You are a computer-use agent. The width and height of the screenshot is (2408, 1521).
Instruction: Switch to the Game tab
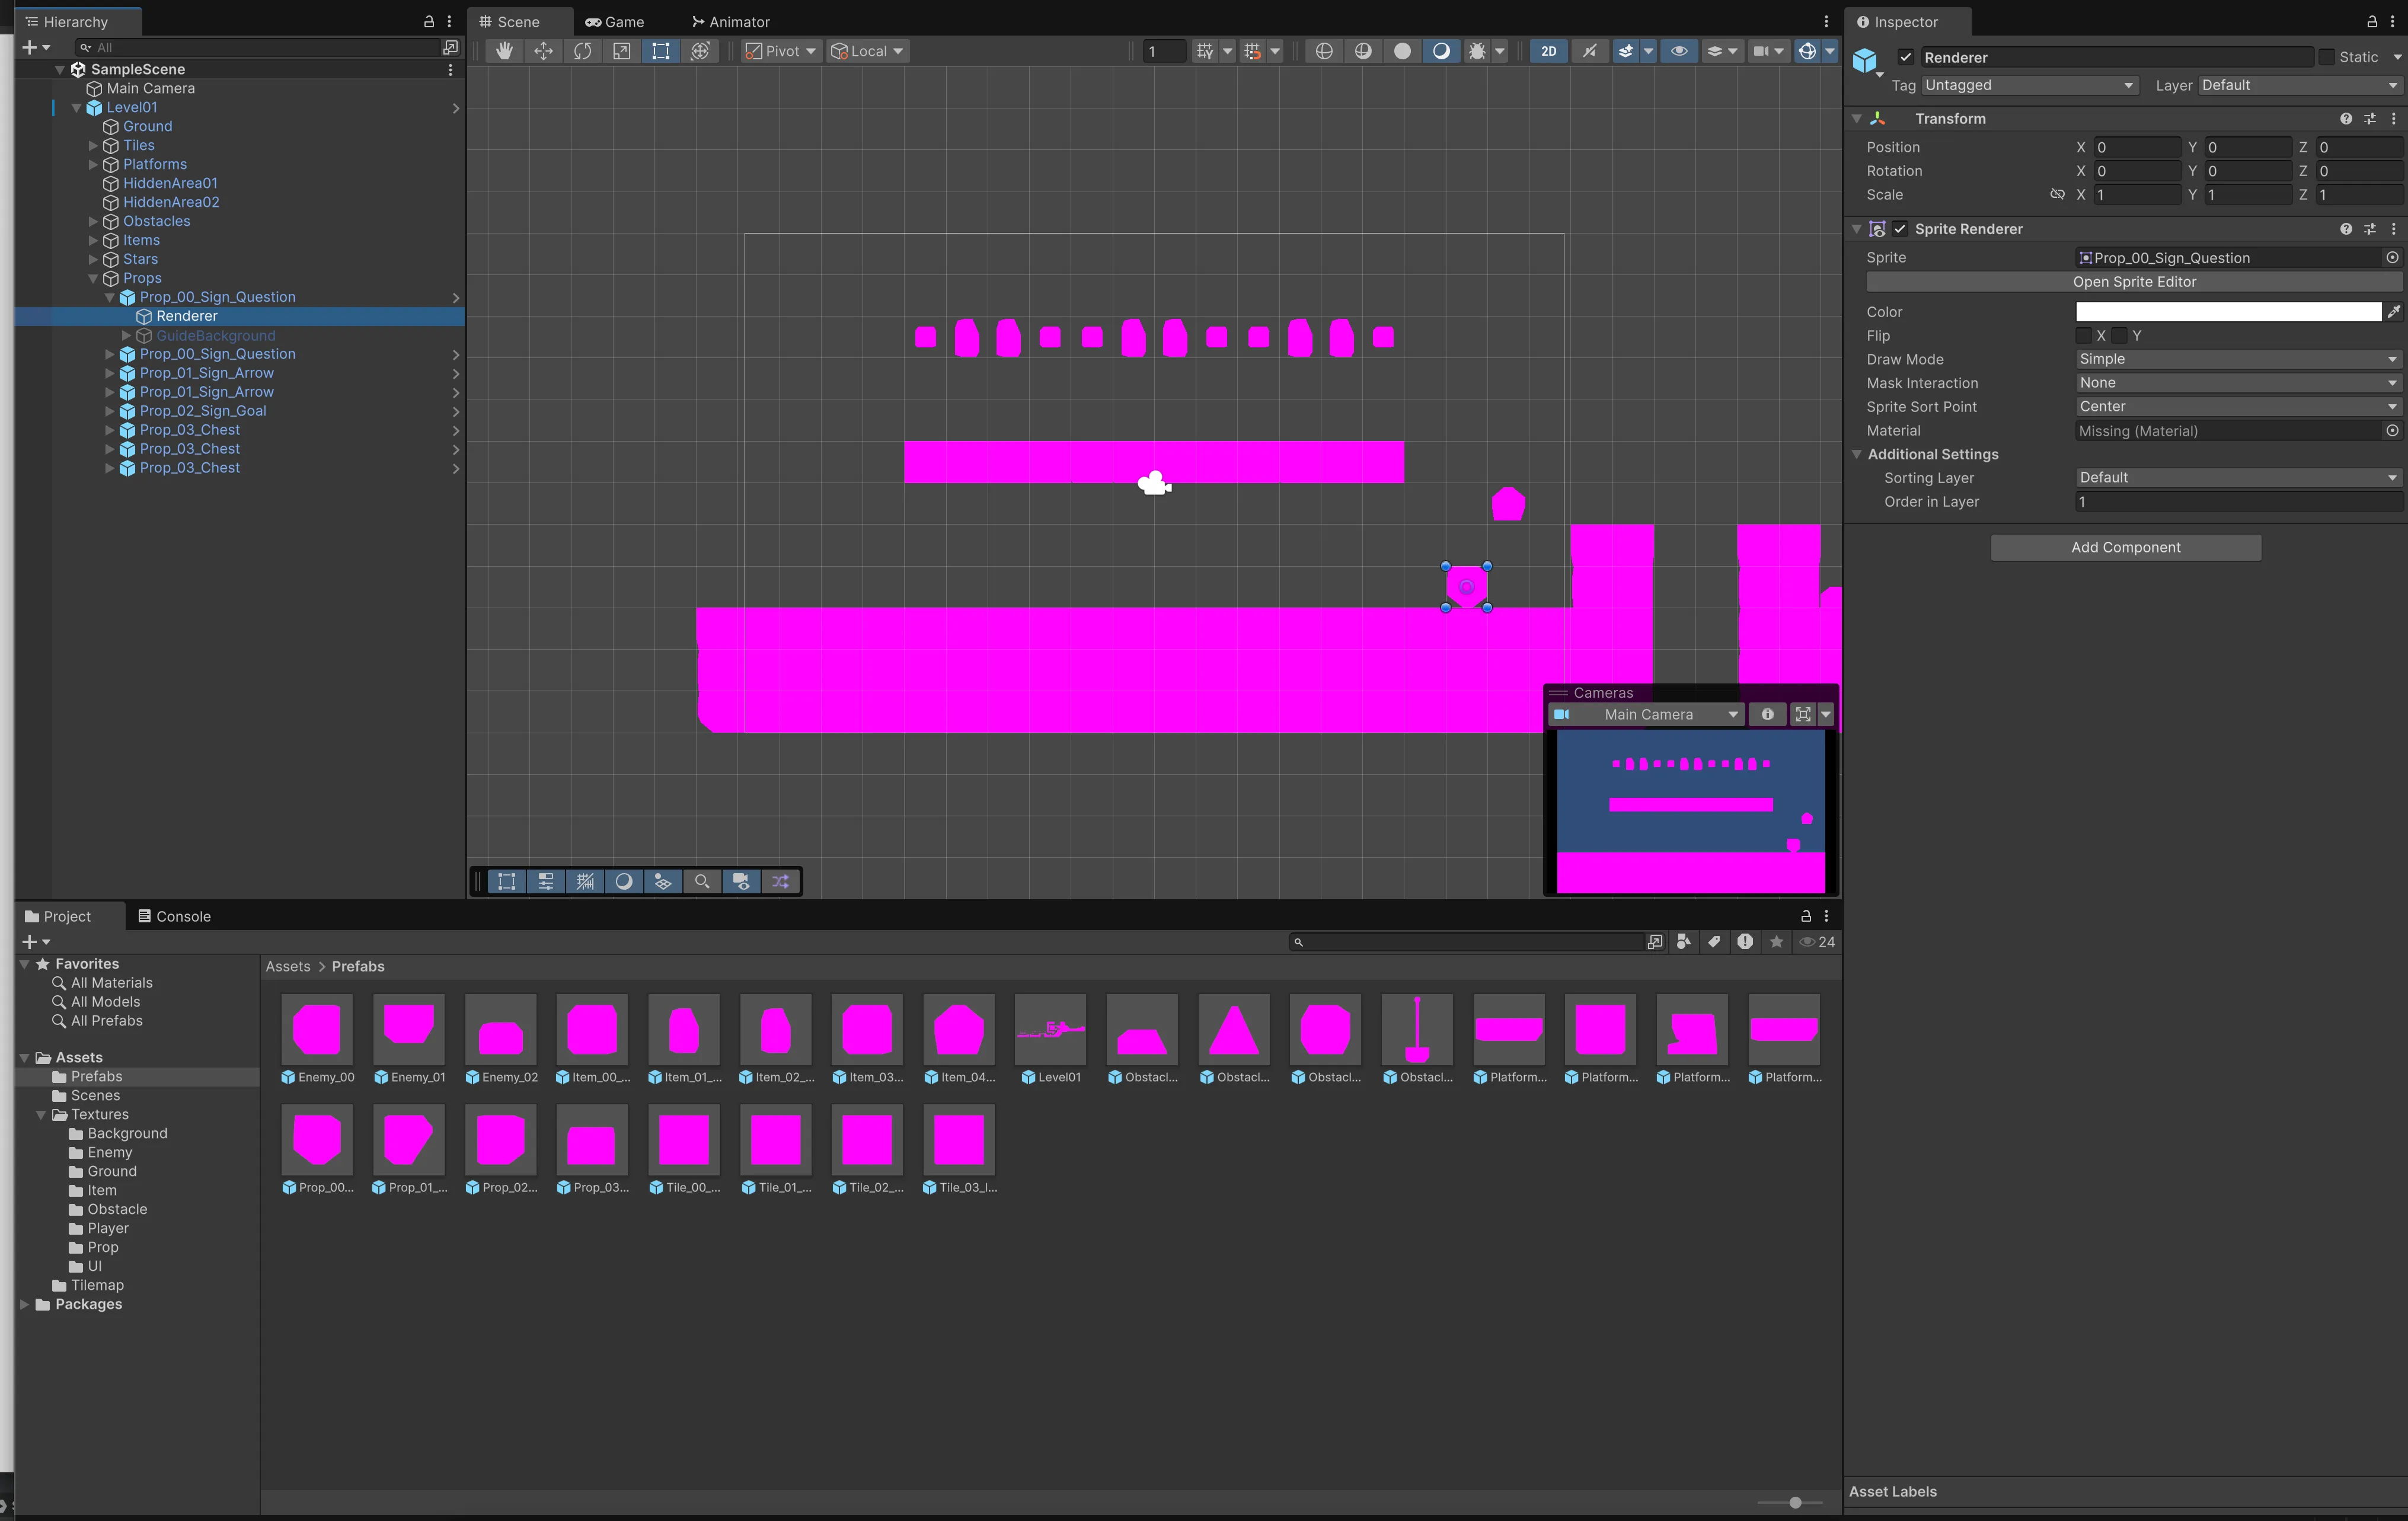coord(615,21)
